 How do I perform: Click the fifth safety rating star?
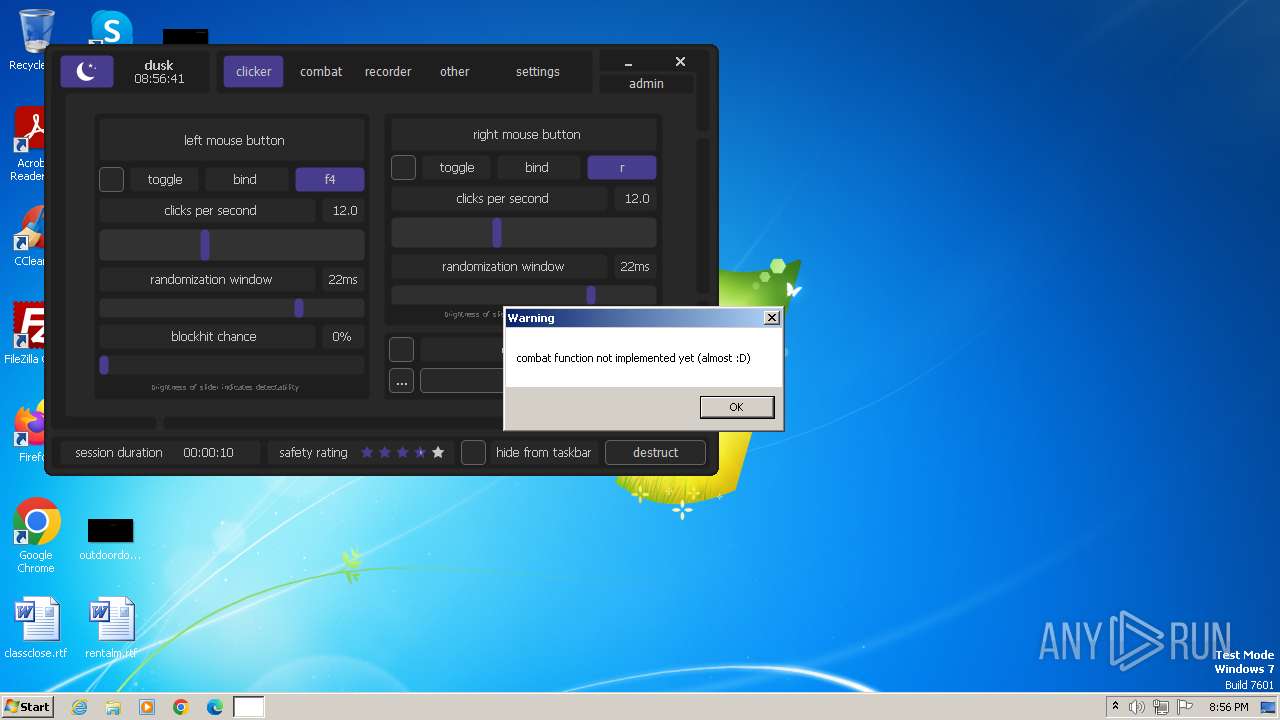438,452
